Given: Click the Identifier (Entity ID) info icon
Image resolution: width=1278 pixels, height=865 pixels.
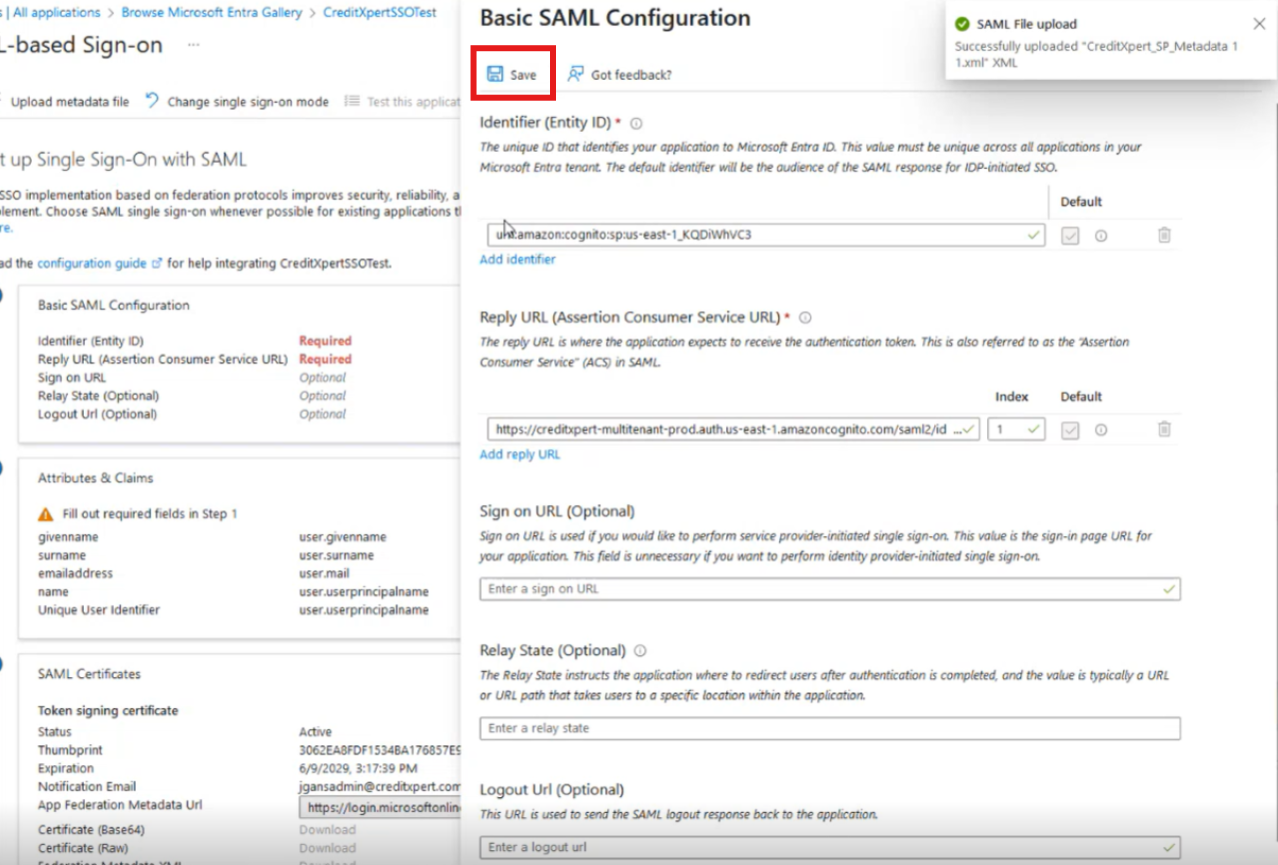Looking at the screenshot, I should tap(636, 123).
